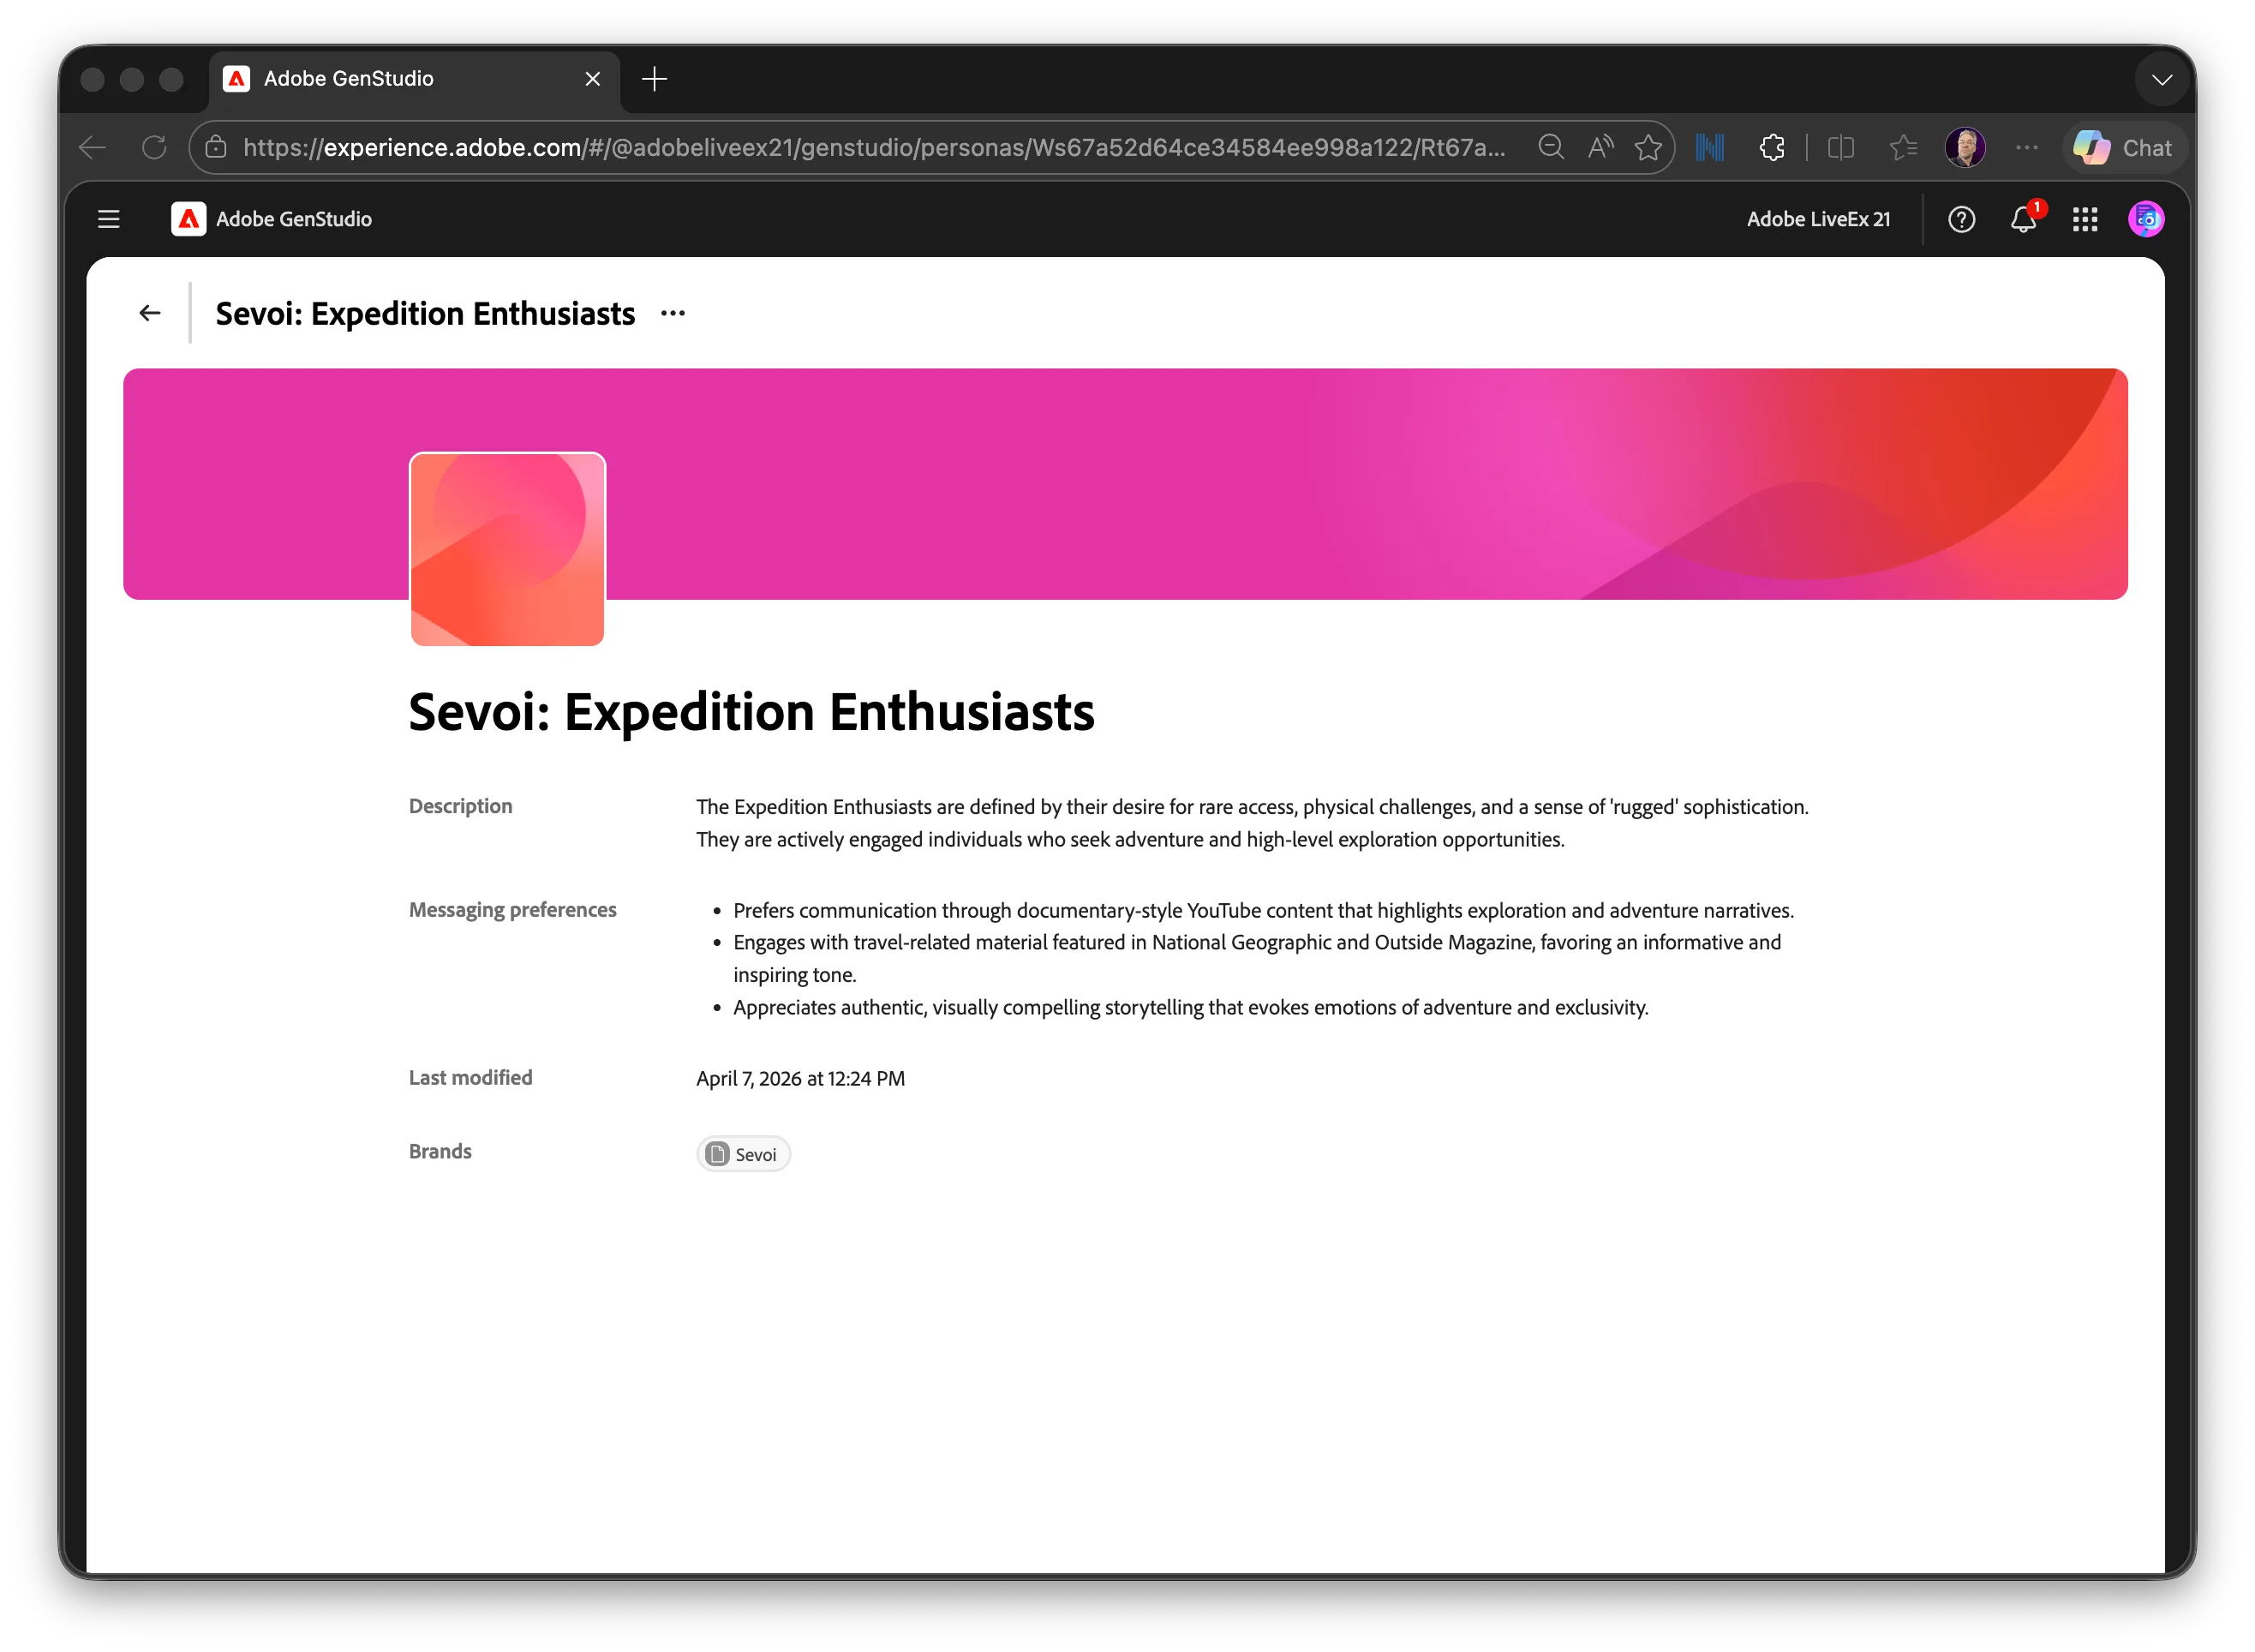This screenshot has height=1652, width=2255.
Task: Open the browser extensions puzzle icon
Action: [1771, 148]
